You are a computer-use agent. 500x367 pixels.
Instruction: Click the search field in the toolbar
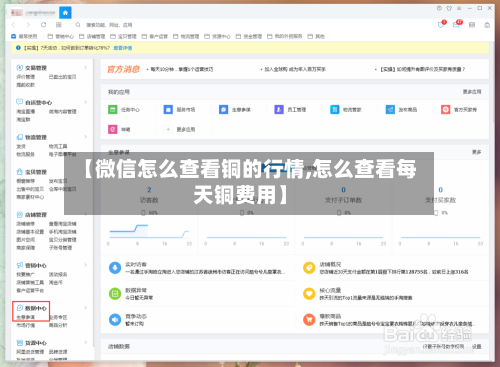coord(109,25)
